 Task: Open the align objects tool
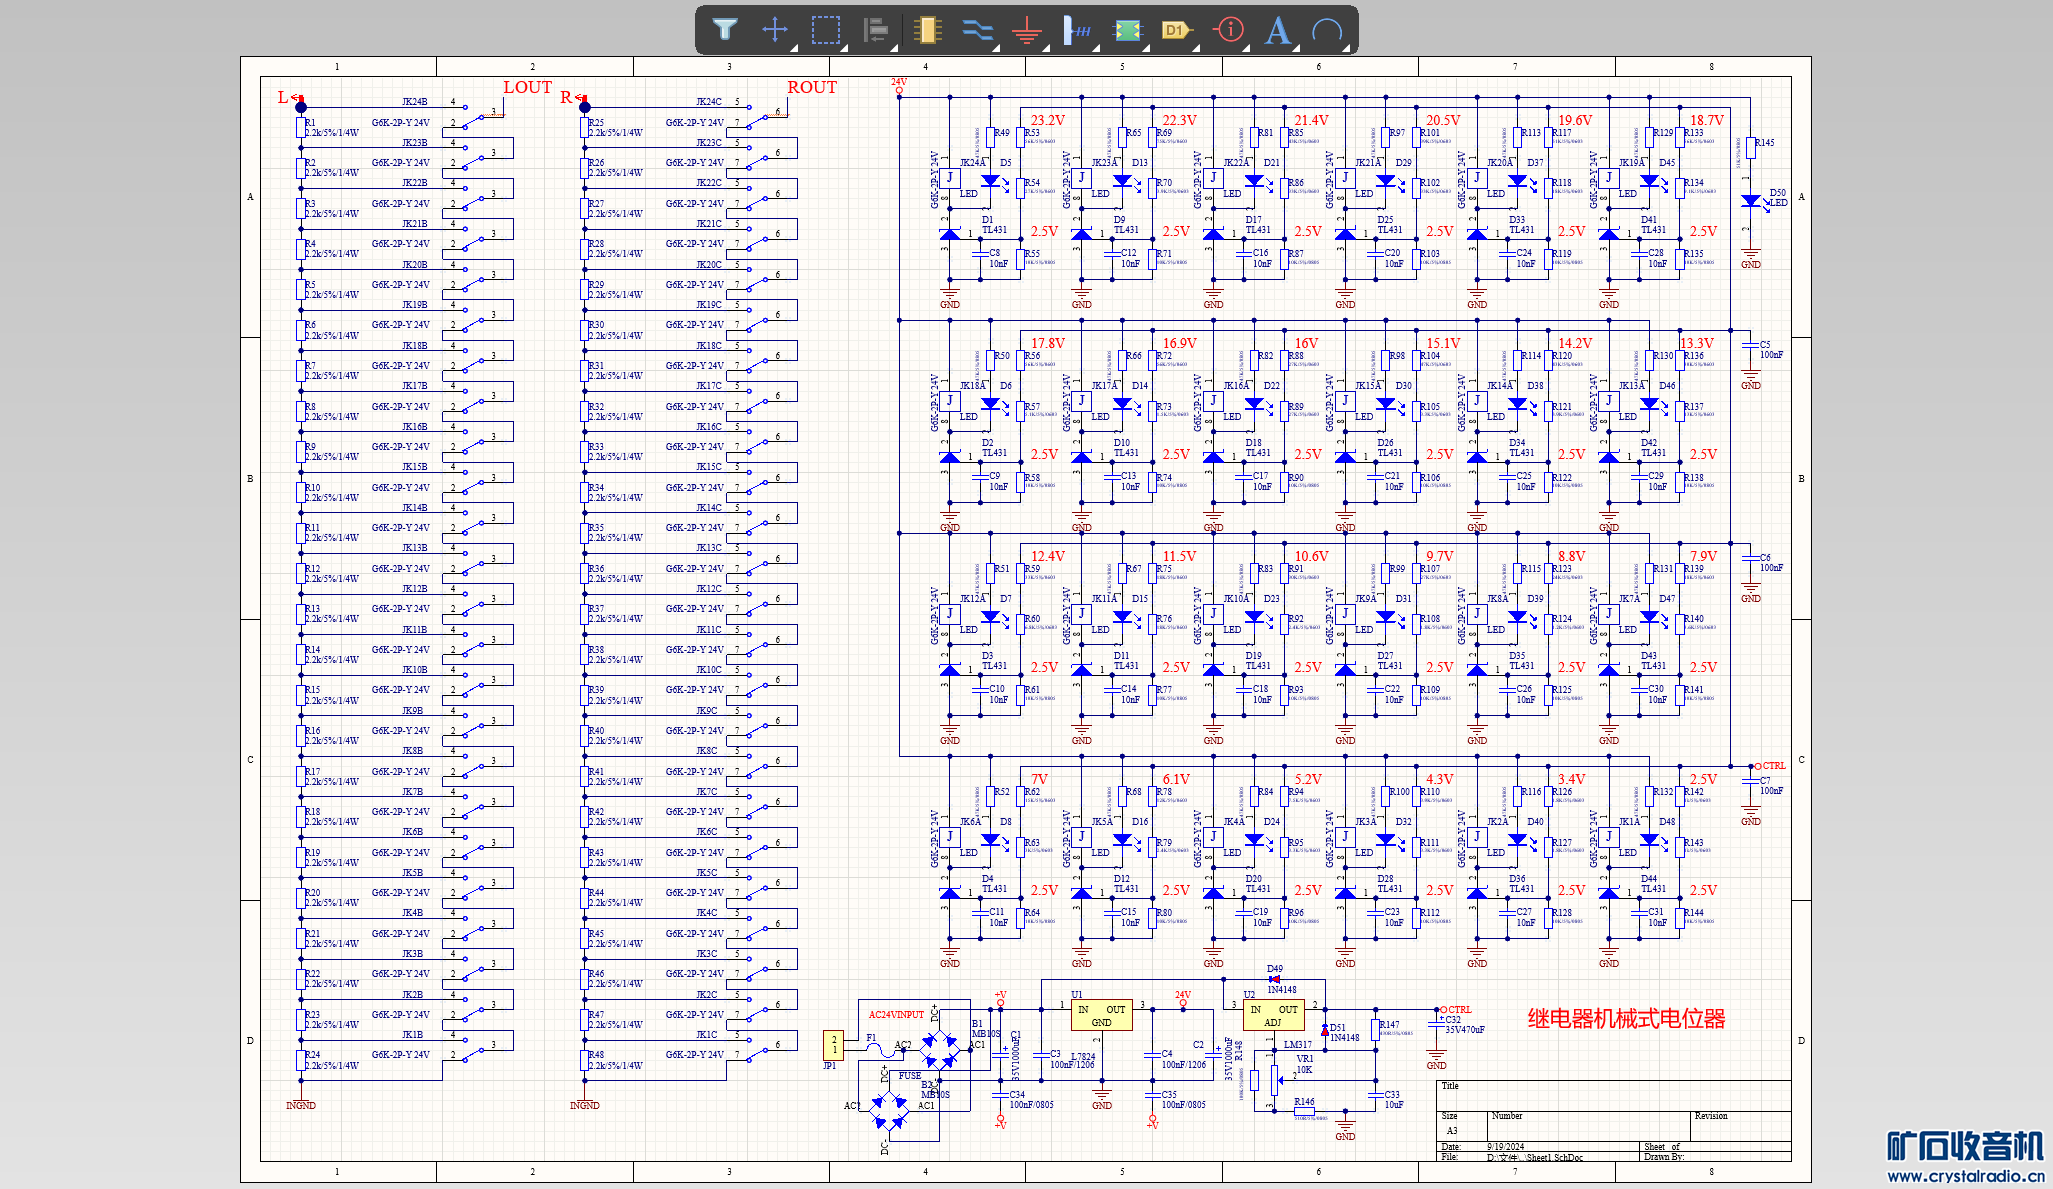(876, 30)
